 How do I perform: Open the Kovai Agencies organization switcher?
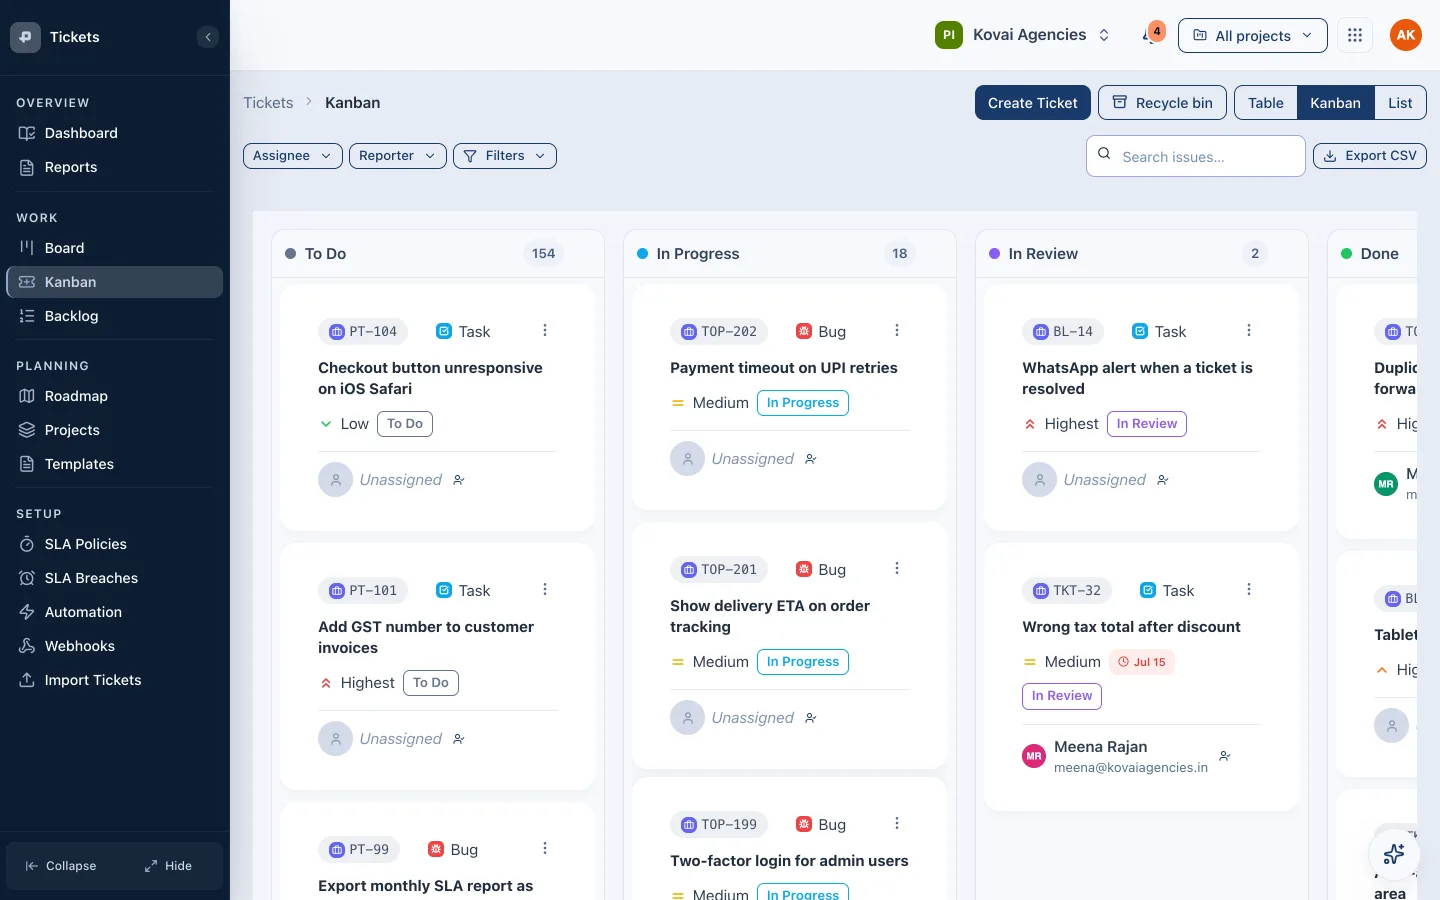point(1023,35)
